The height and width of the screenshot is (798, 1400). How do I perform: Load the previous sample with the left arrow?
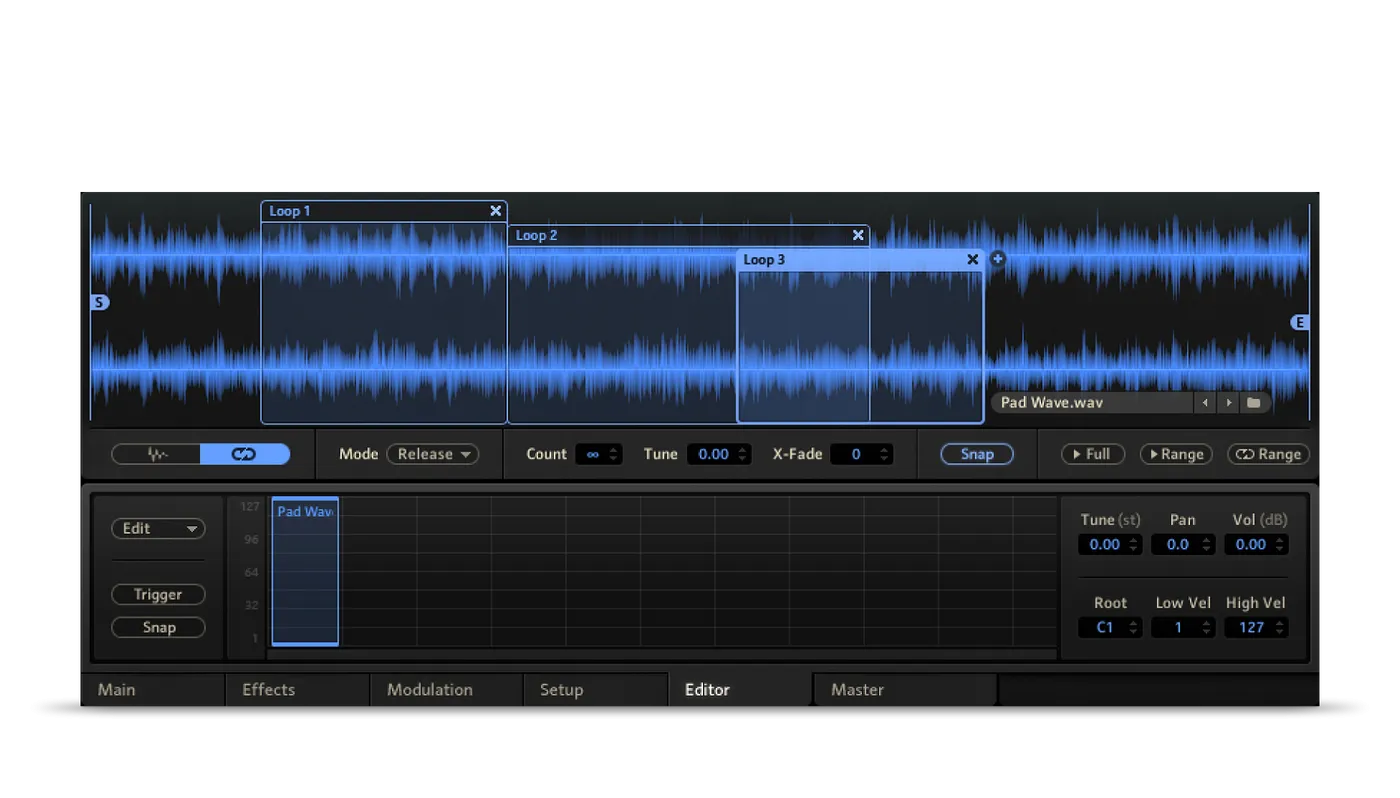pos(1205,403)
